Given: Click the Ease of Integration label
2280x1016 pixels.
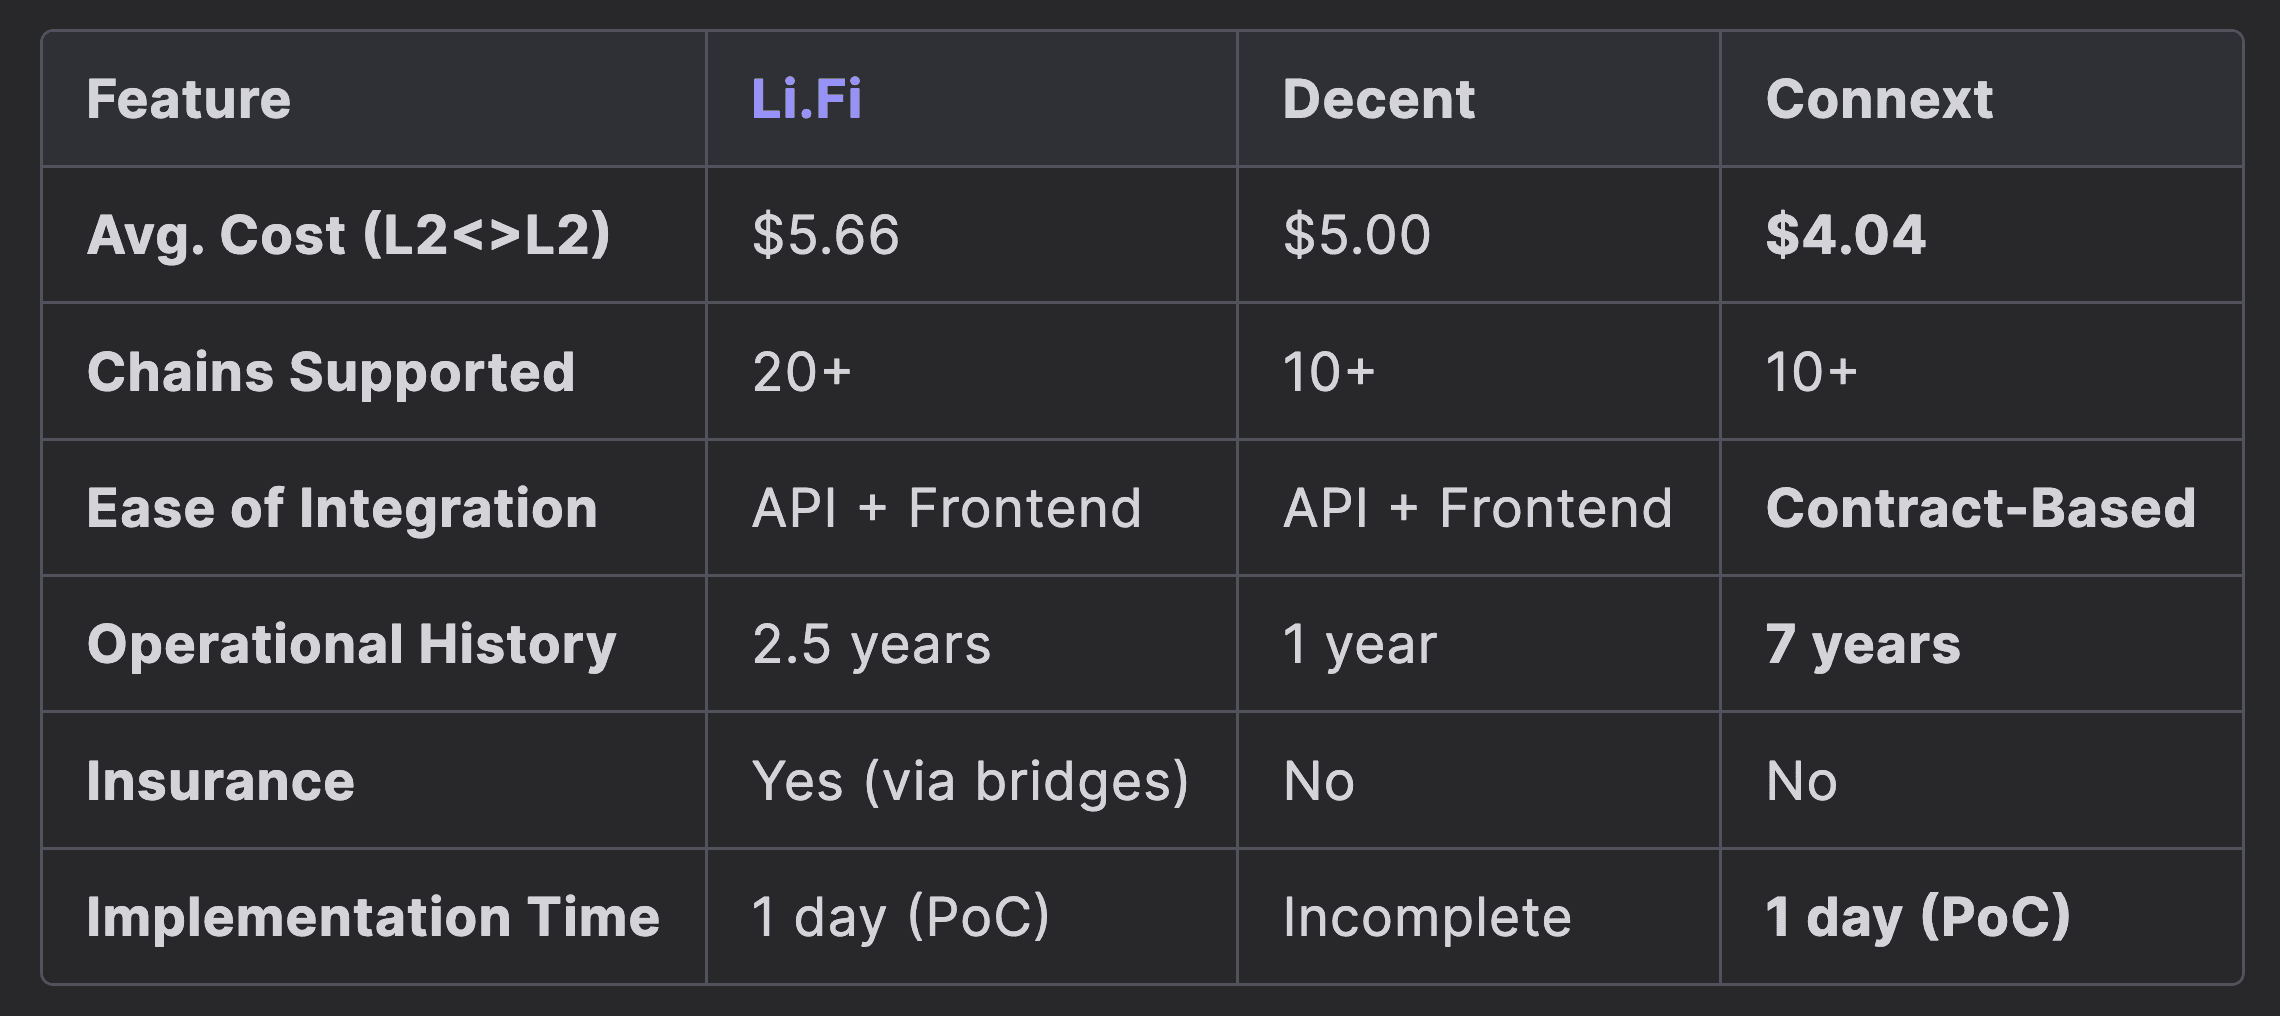Looking at the screenshot, I should pos(342,509).
